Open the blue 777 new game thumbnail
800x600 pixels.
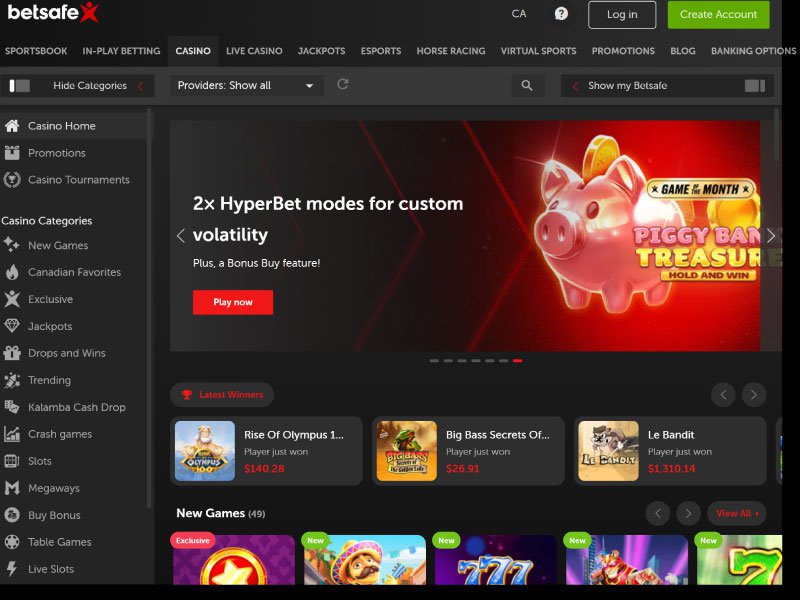(x=495, y=559)
